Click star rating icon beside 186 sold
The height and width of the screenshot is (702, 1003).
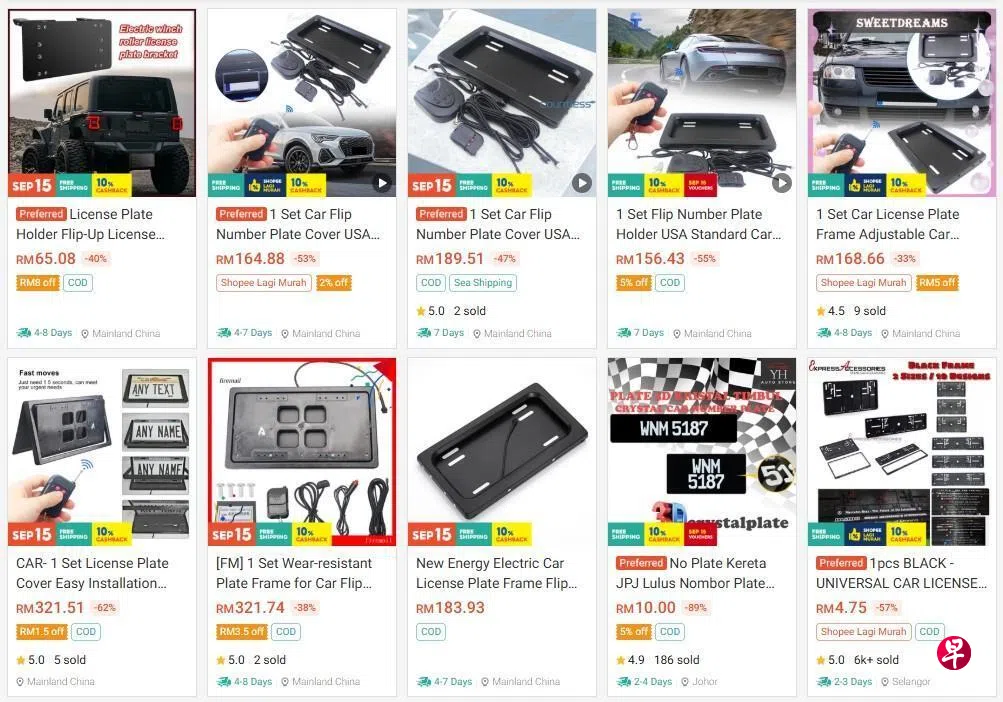[620, 660]
